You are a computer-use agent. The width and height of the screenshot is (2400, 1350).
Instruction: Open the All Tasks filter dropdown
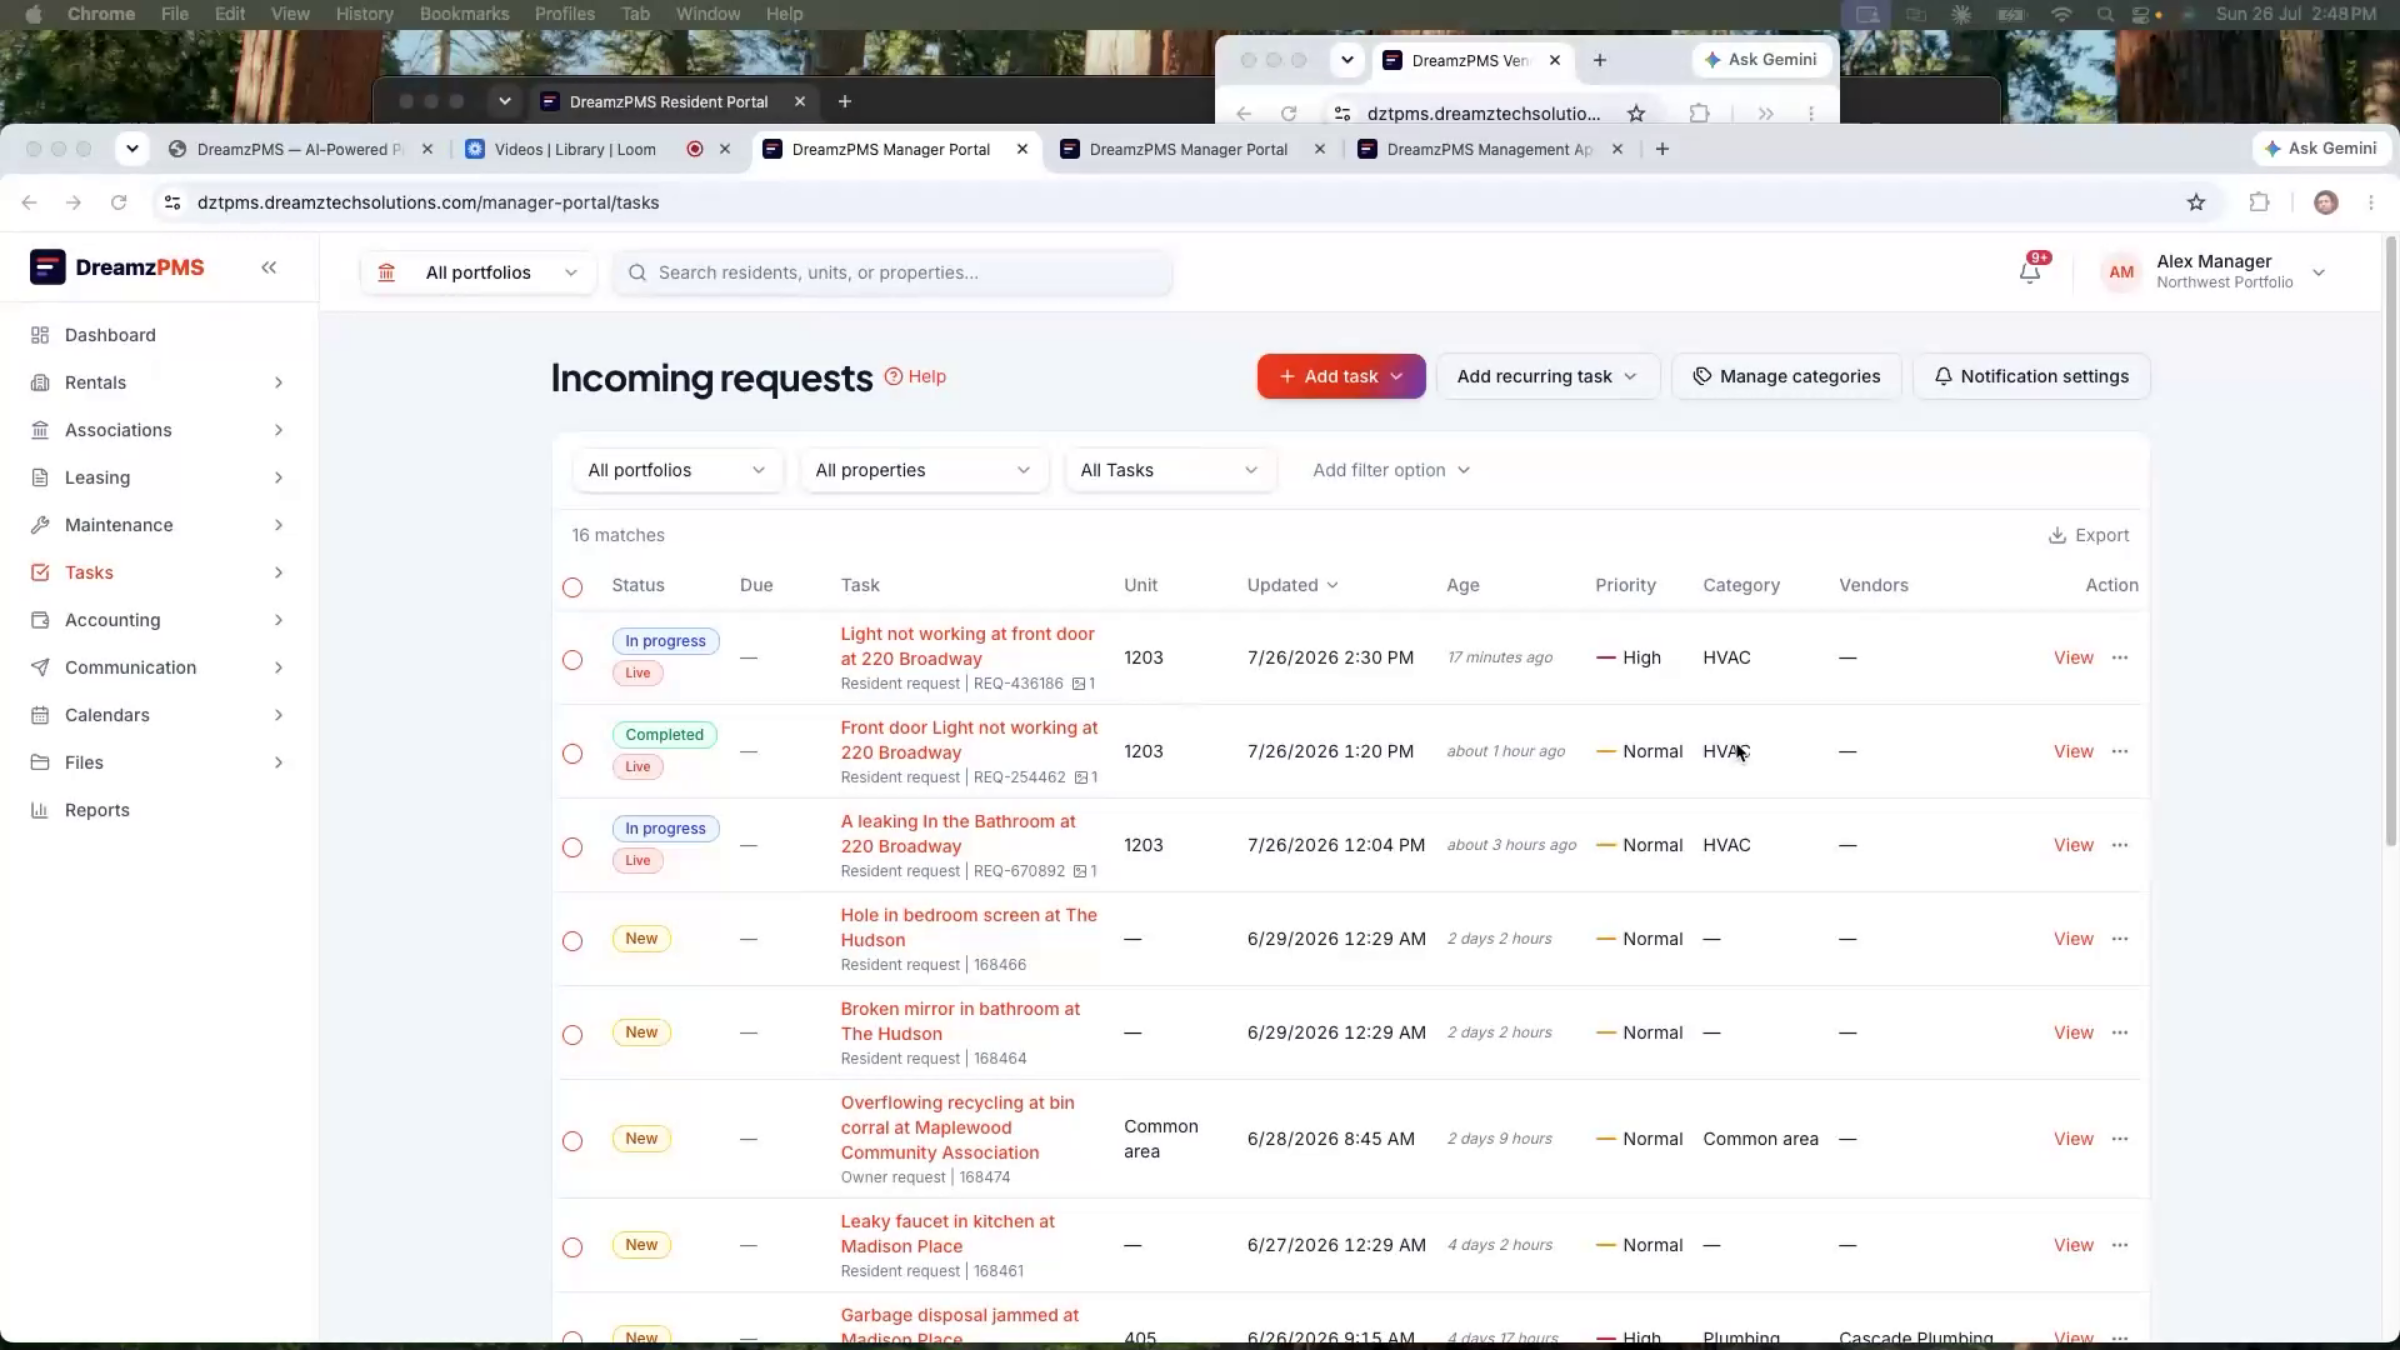1169,470
